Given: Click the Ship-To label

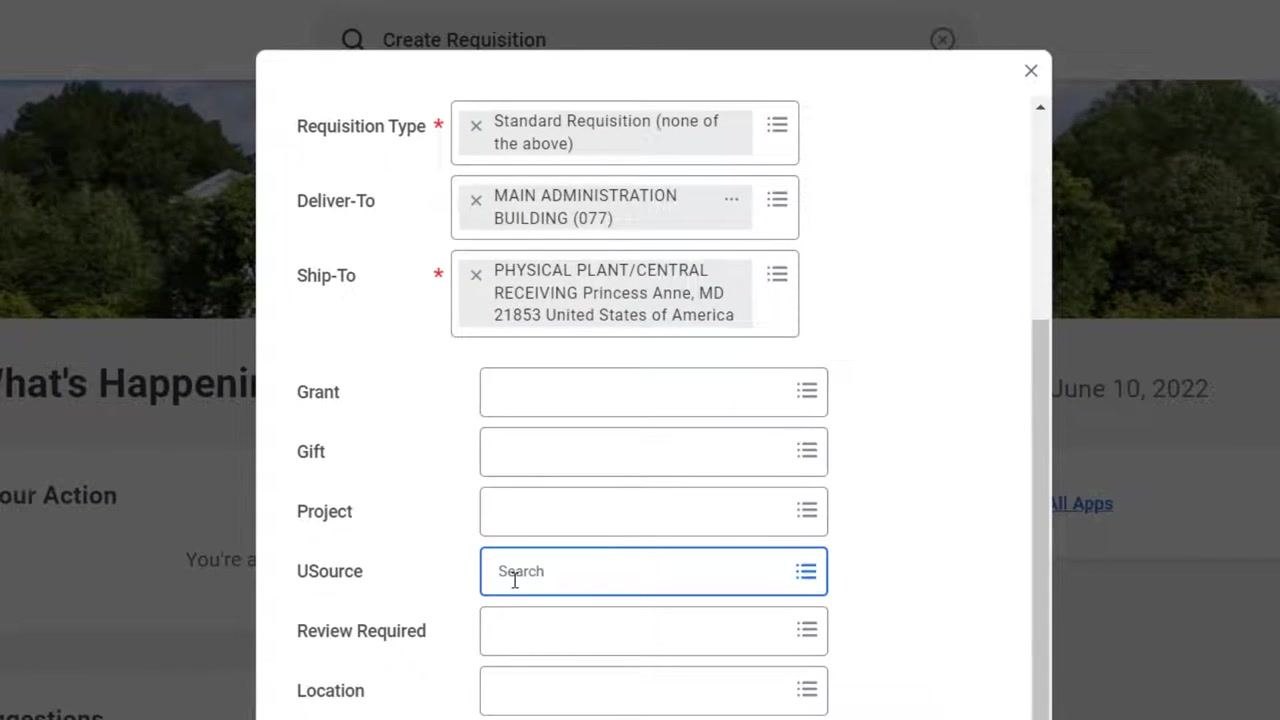Looking at the screenshot, I should [x=326, y=275].
